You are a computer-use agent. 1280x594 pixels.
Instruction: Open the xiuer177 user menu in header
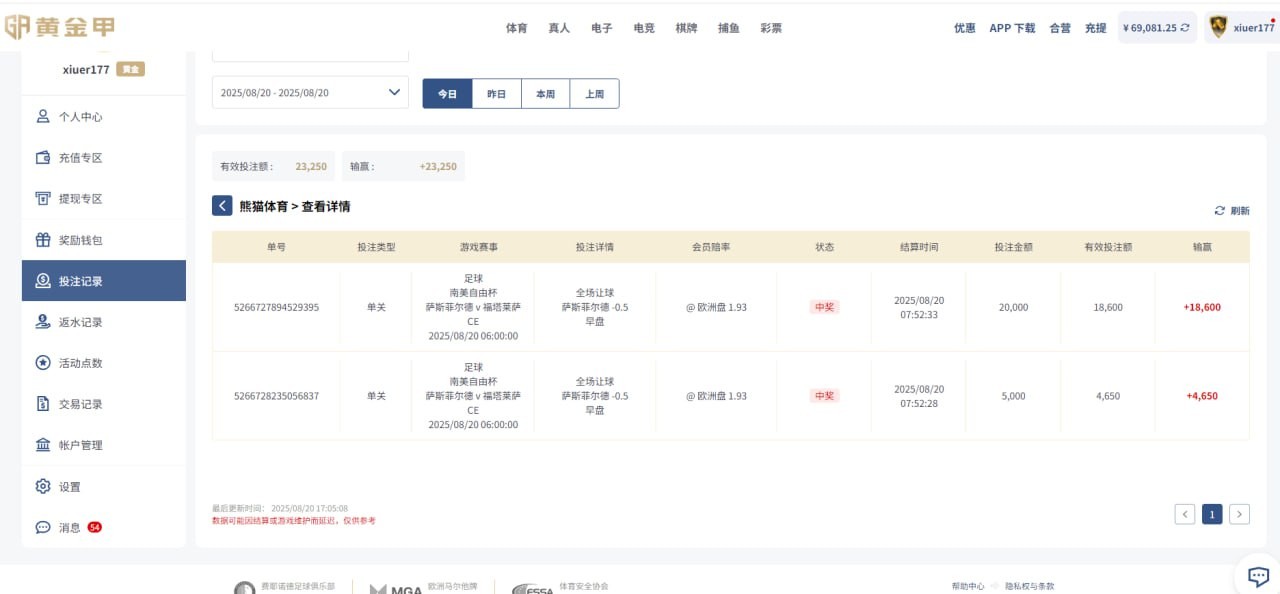click(1242, 28)
